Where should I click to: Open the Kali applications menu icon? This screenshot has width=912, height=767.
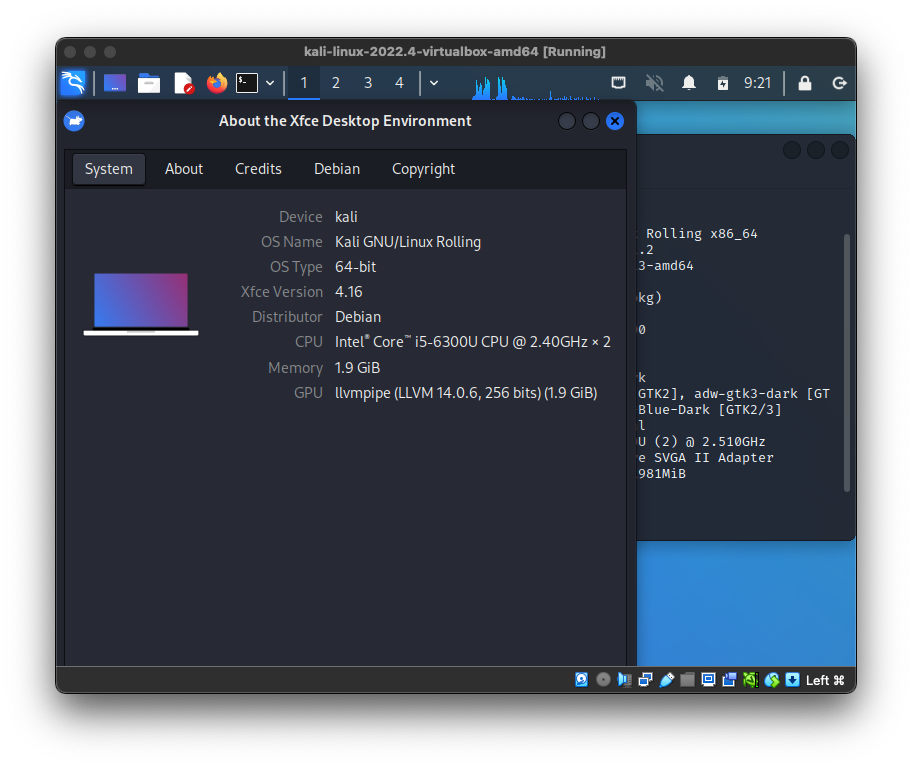click(72, 83)
